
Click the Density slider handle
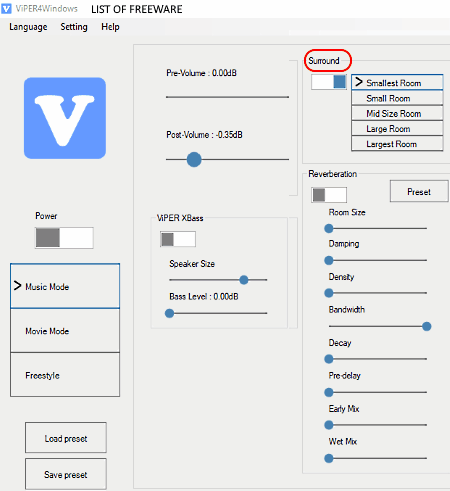[329, 293]
